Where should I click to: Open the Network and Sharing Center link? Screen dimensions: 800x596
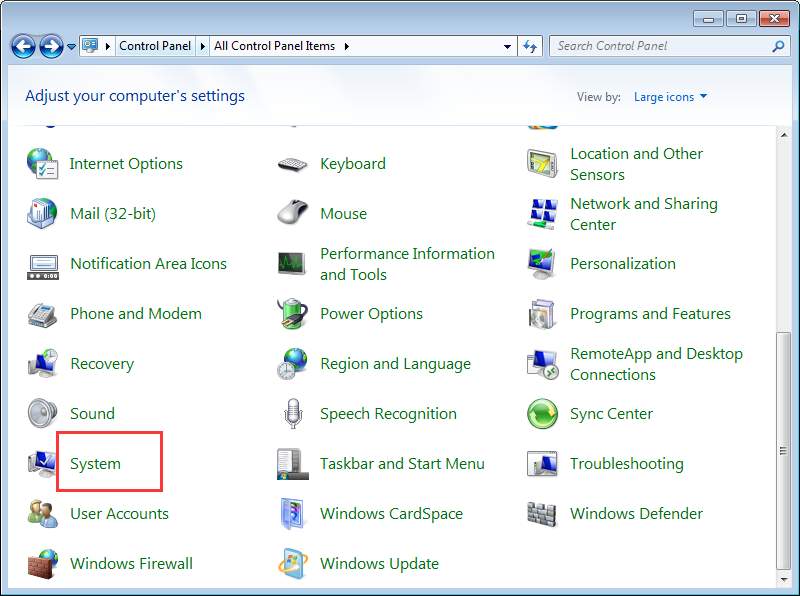click(643, 213)
